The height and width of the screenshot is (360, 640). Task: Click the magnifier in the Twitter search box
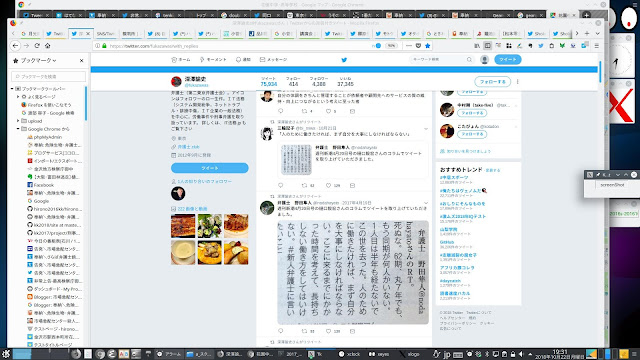coord(469,60)
